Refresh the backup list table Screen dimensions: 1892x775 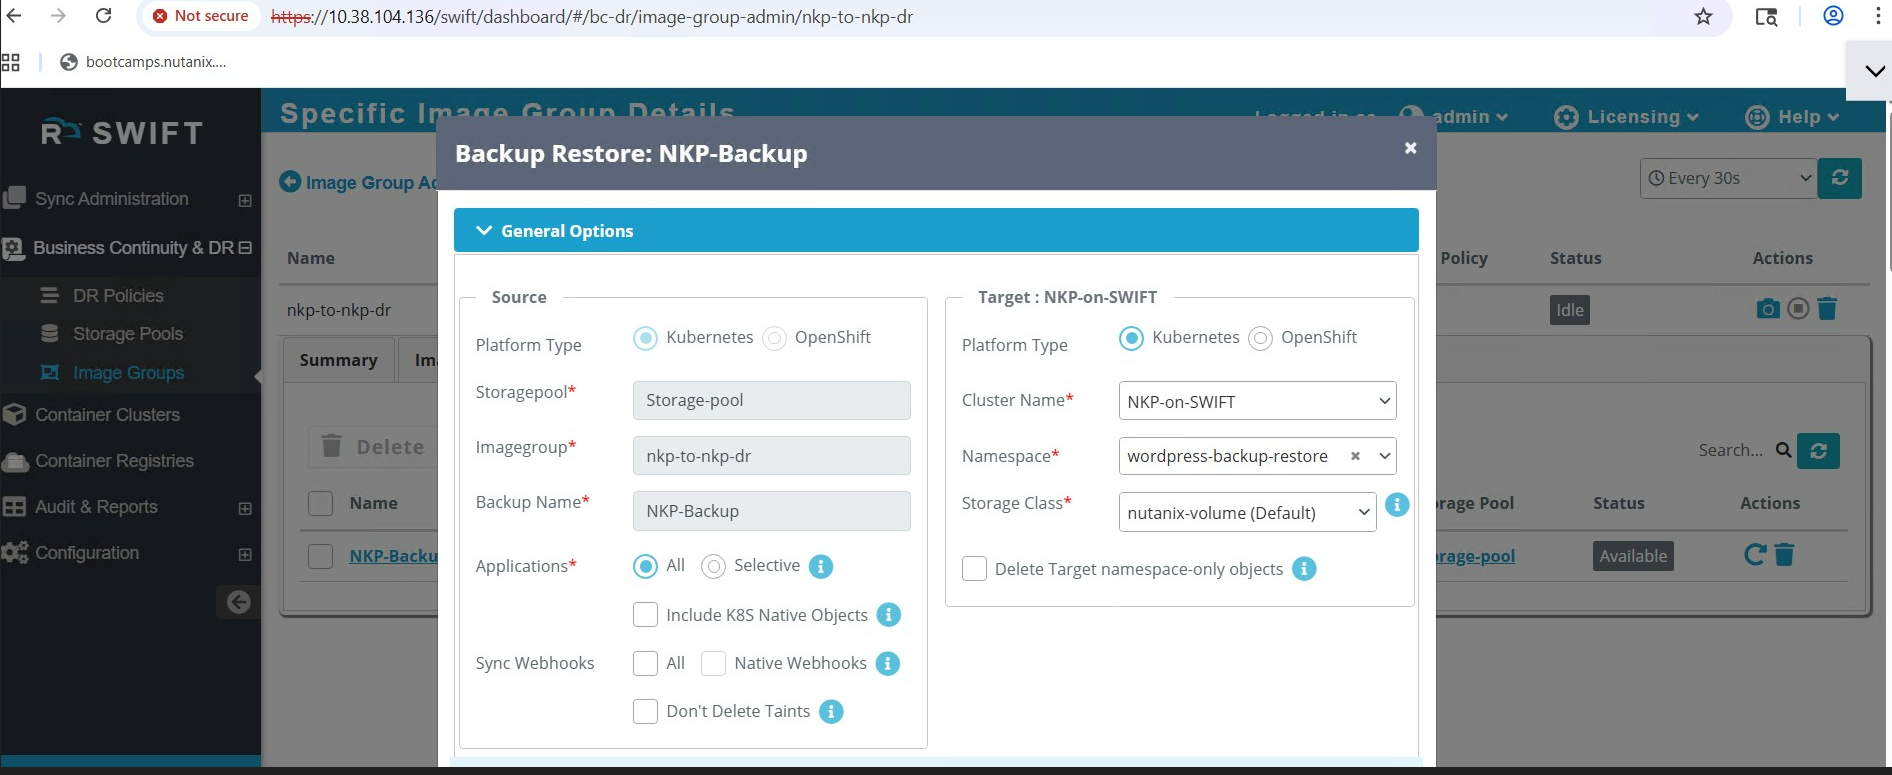[x=1818, y=451]
